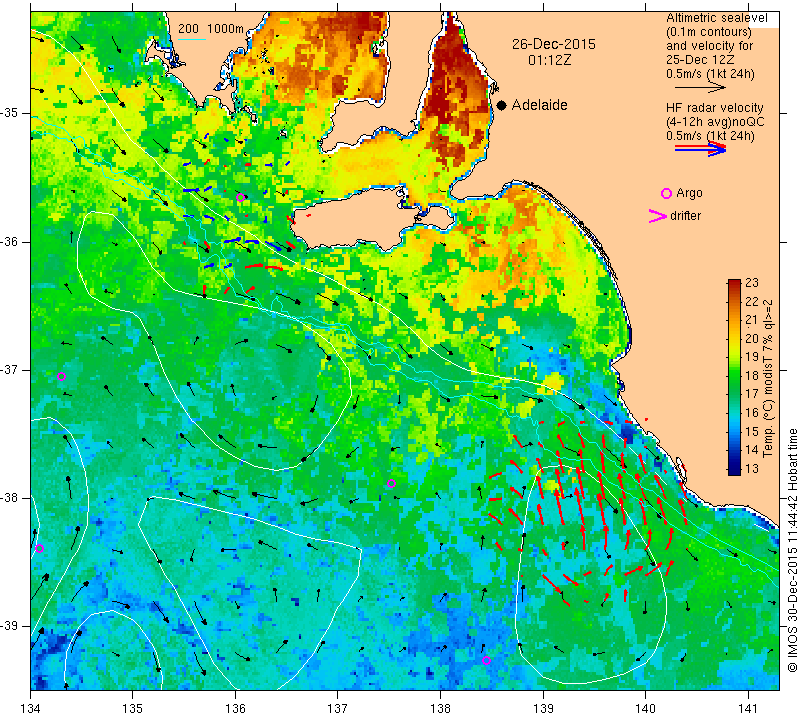800x720 pixels.
Task: Click the red-blue HF radar legend arrow
Action: coord(700,149)
